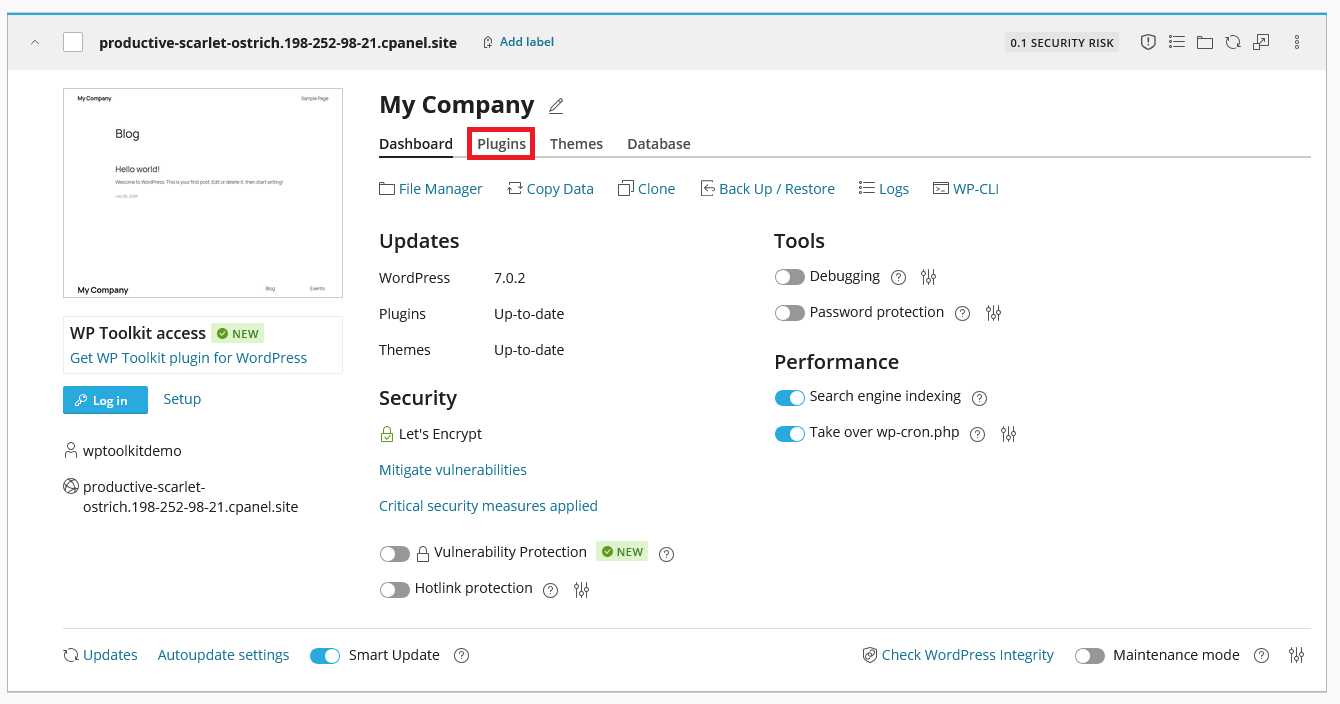Click the pencil icon beside My Company
Image resolution: width=1340 pixels, height=704 pixels.
556,106
